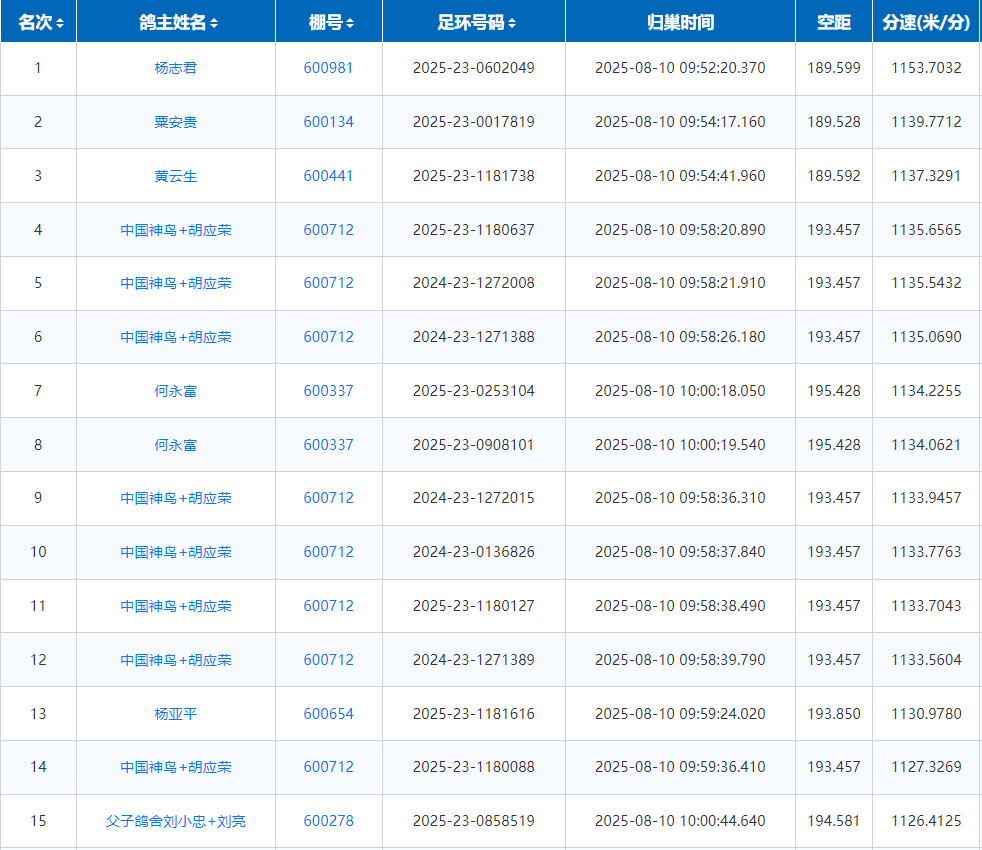Click loft number 600981

click(x=328, y=68)
